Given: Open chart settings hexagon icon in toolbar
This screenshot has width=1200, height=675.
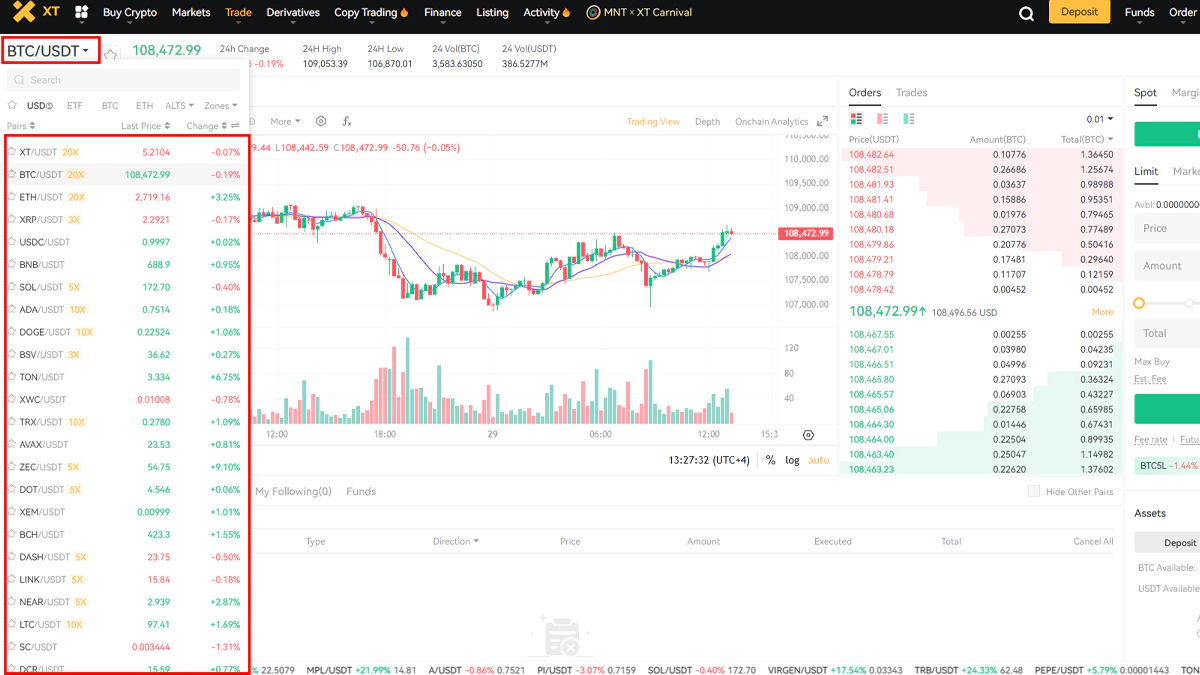Looking at the screenshot, I should (321, 121).
